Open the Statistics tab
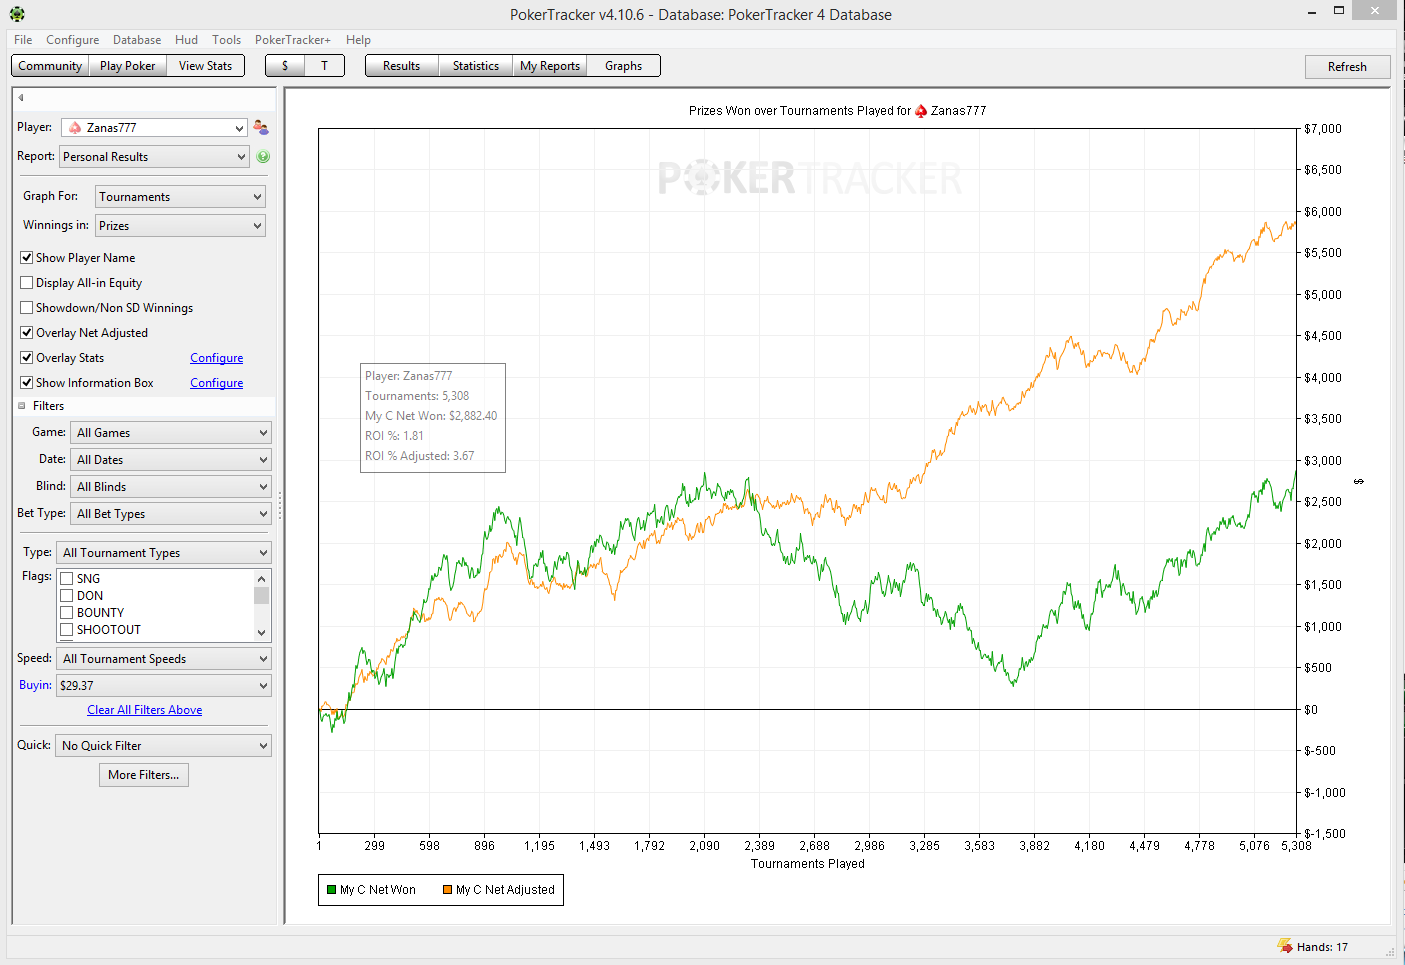Viewport: 1405px width, 965px height. (x=476, y=66)
